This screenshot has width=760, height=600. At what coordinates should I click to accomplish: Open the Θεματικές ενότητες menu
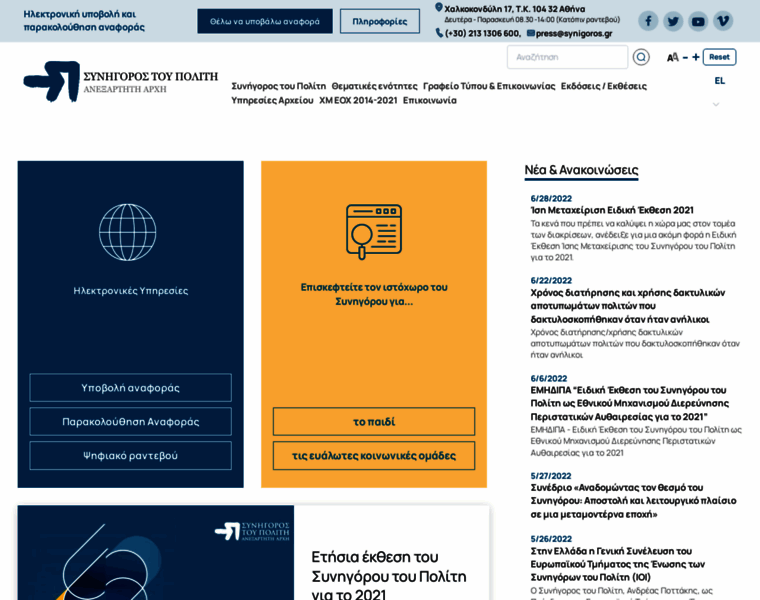tap(374, 86)
